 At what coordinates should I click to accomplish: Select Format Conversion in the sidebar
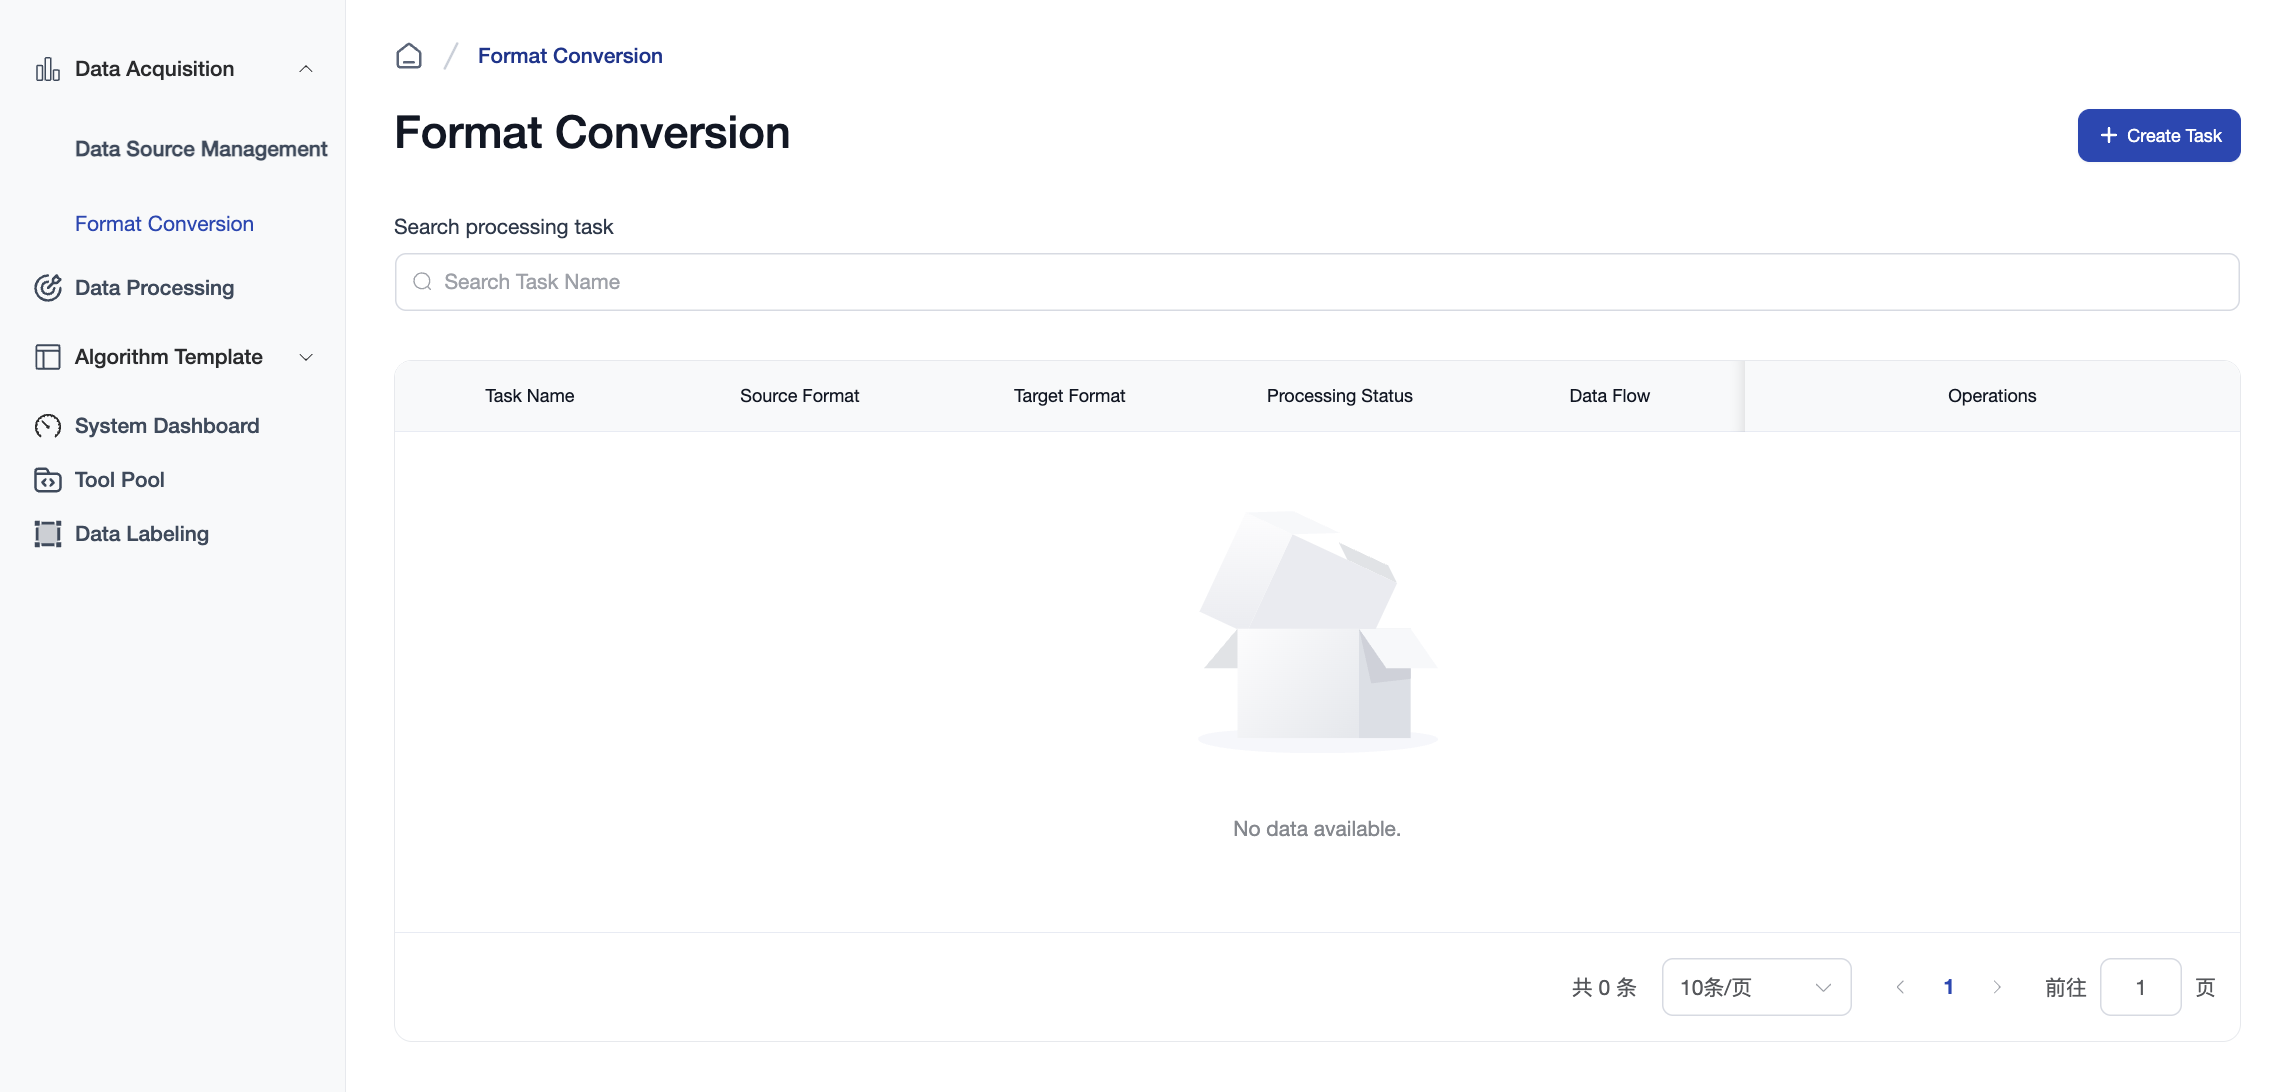click(164, 224)
